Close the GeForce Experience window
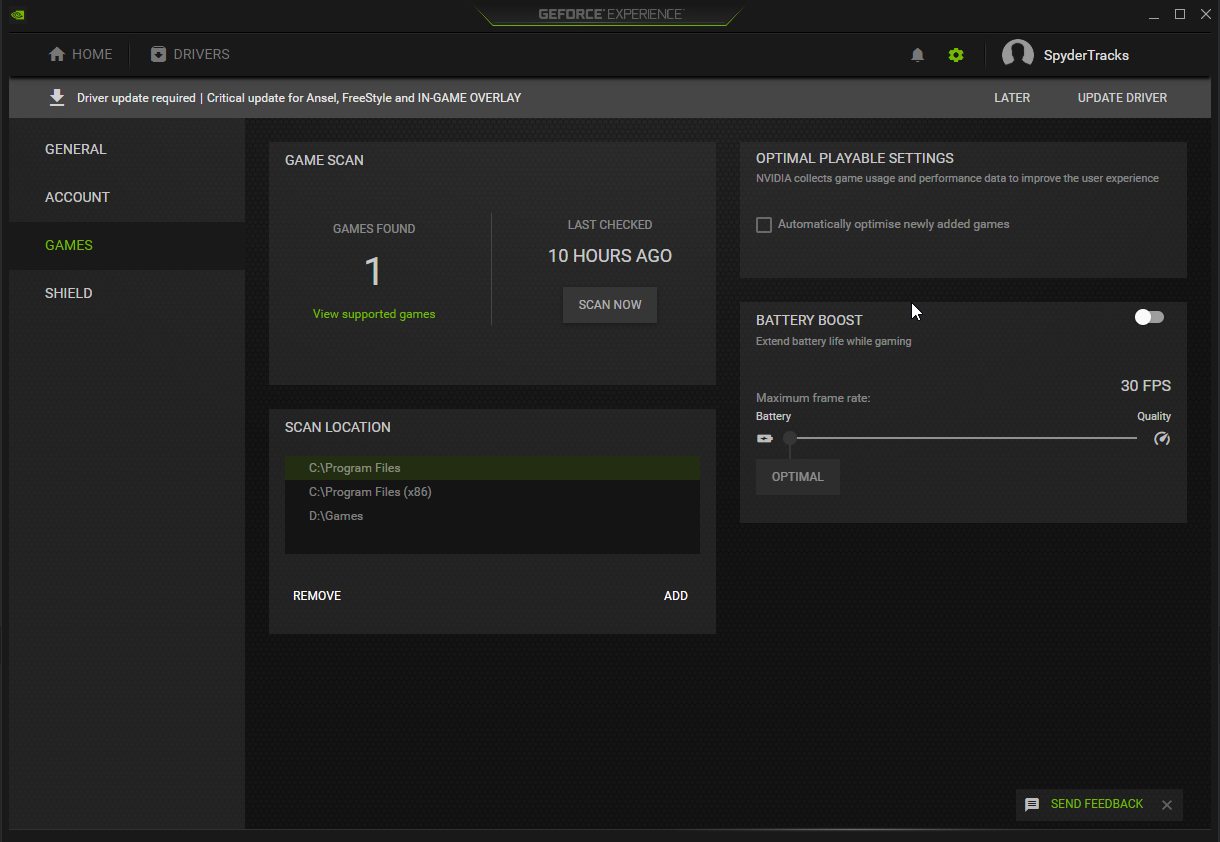Image resolution: width=1220 pixels, height=842 pixels. click(1206, 14)
